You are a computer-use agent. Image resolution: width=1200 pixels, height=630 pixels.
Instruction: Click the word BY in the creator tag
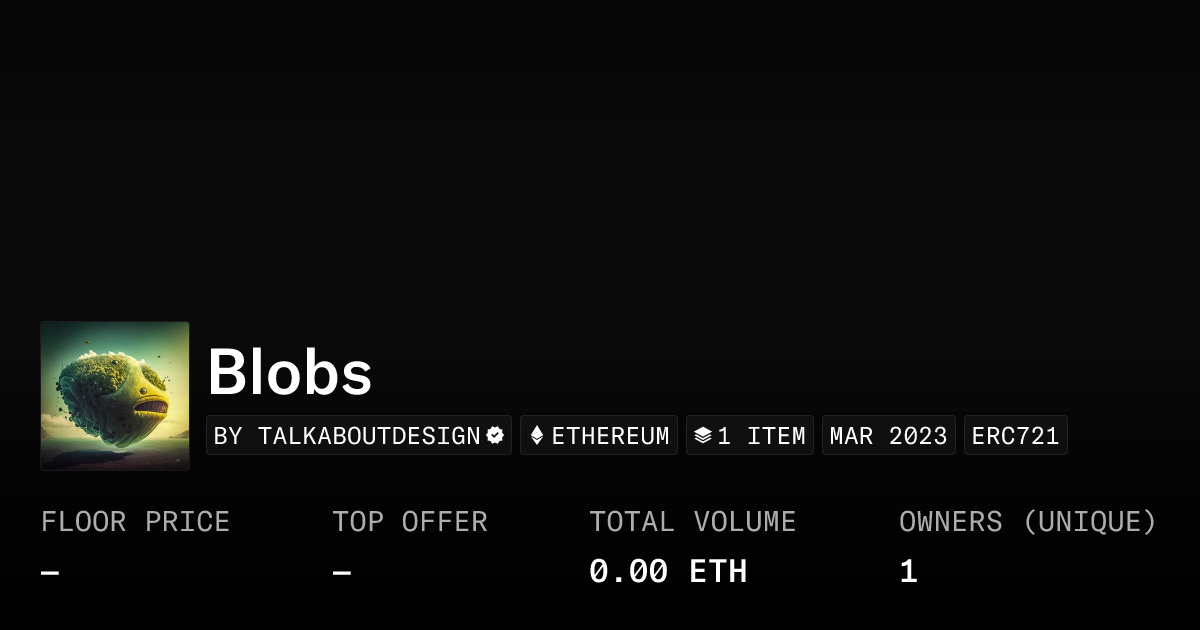[x=228, y=436]
